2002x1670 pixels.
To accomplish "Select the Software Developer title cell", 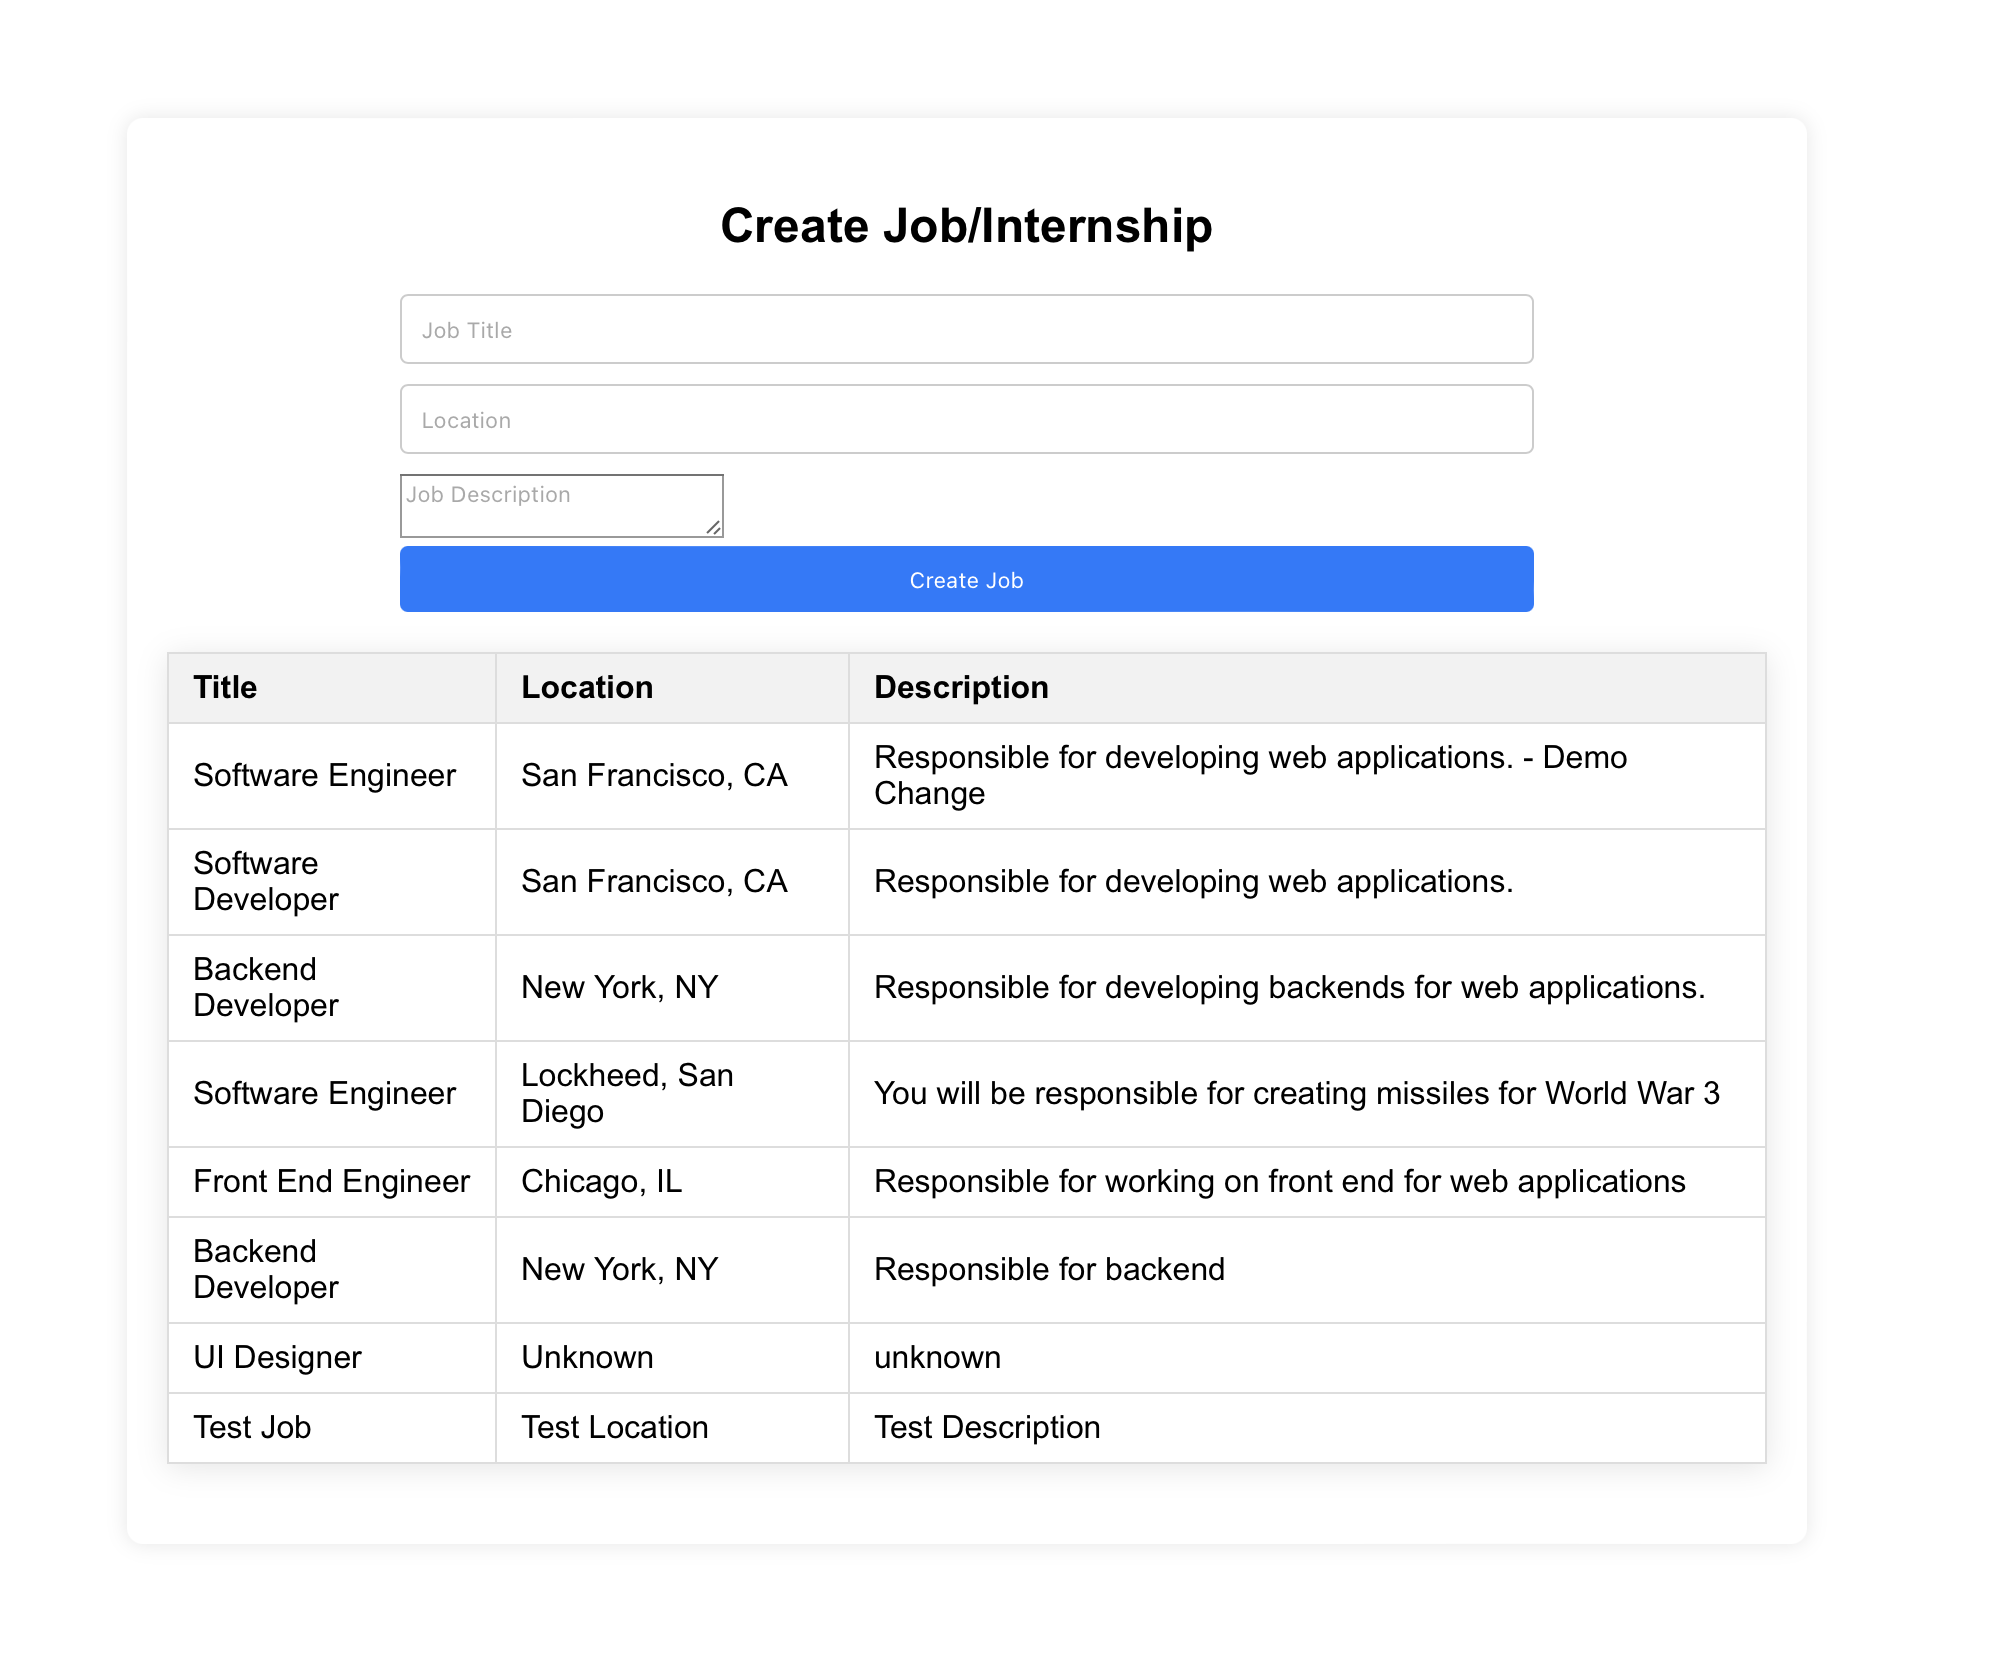I will (x=332, y=882).
